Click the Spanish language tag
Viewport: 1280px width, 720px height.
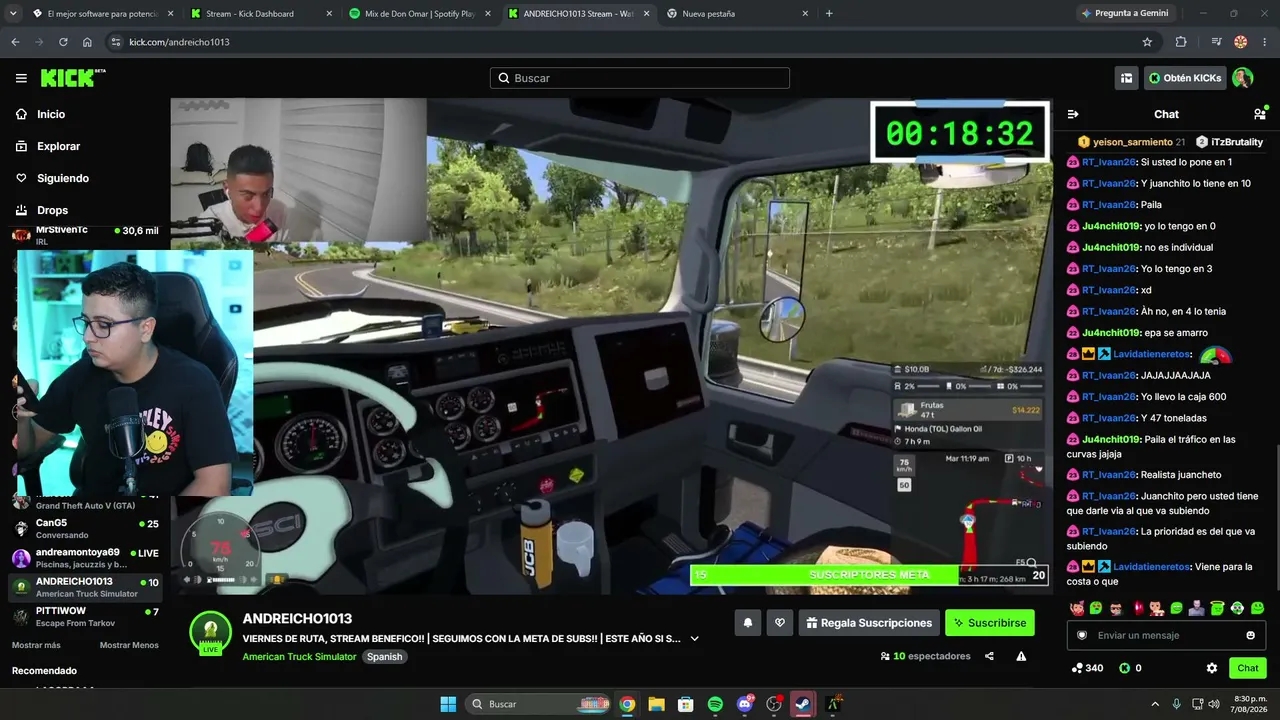coord(384,657)
